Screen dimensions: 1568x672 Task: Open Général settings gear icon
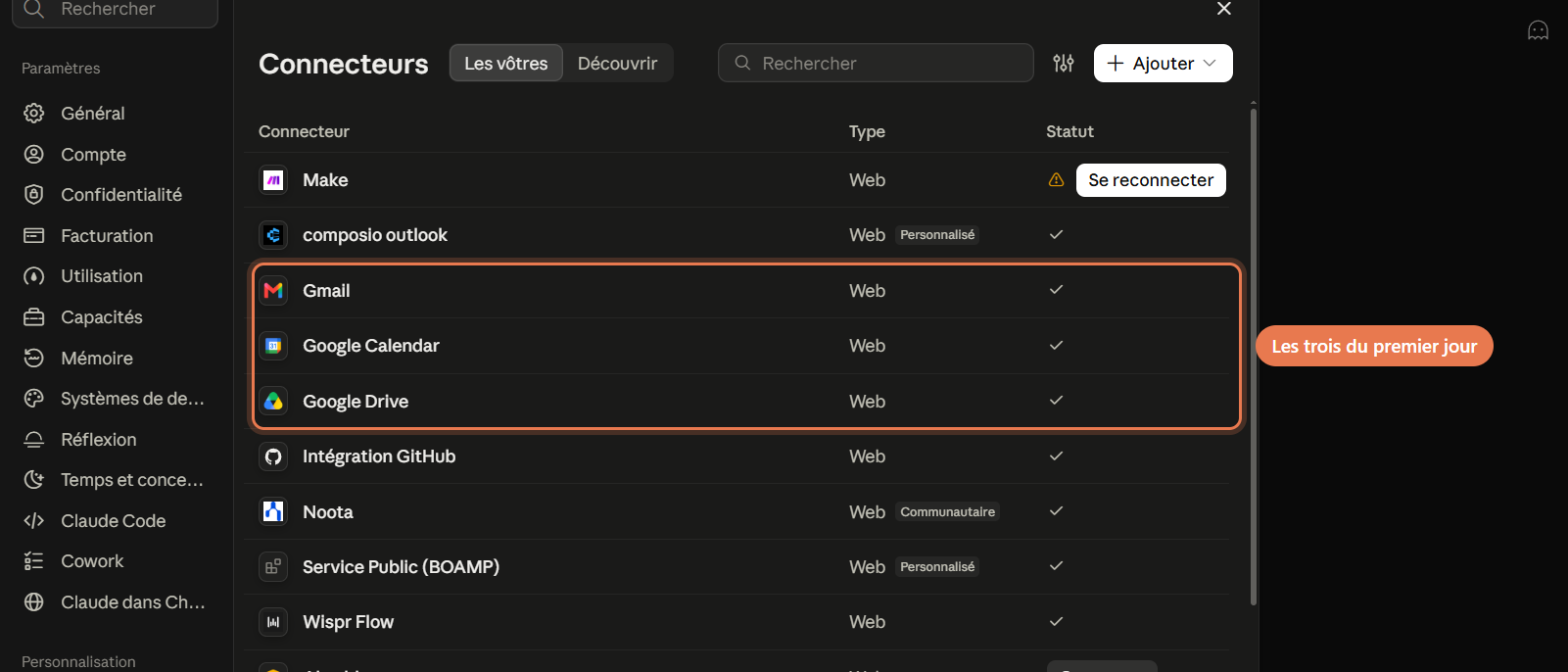pos(34,113)
